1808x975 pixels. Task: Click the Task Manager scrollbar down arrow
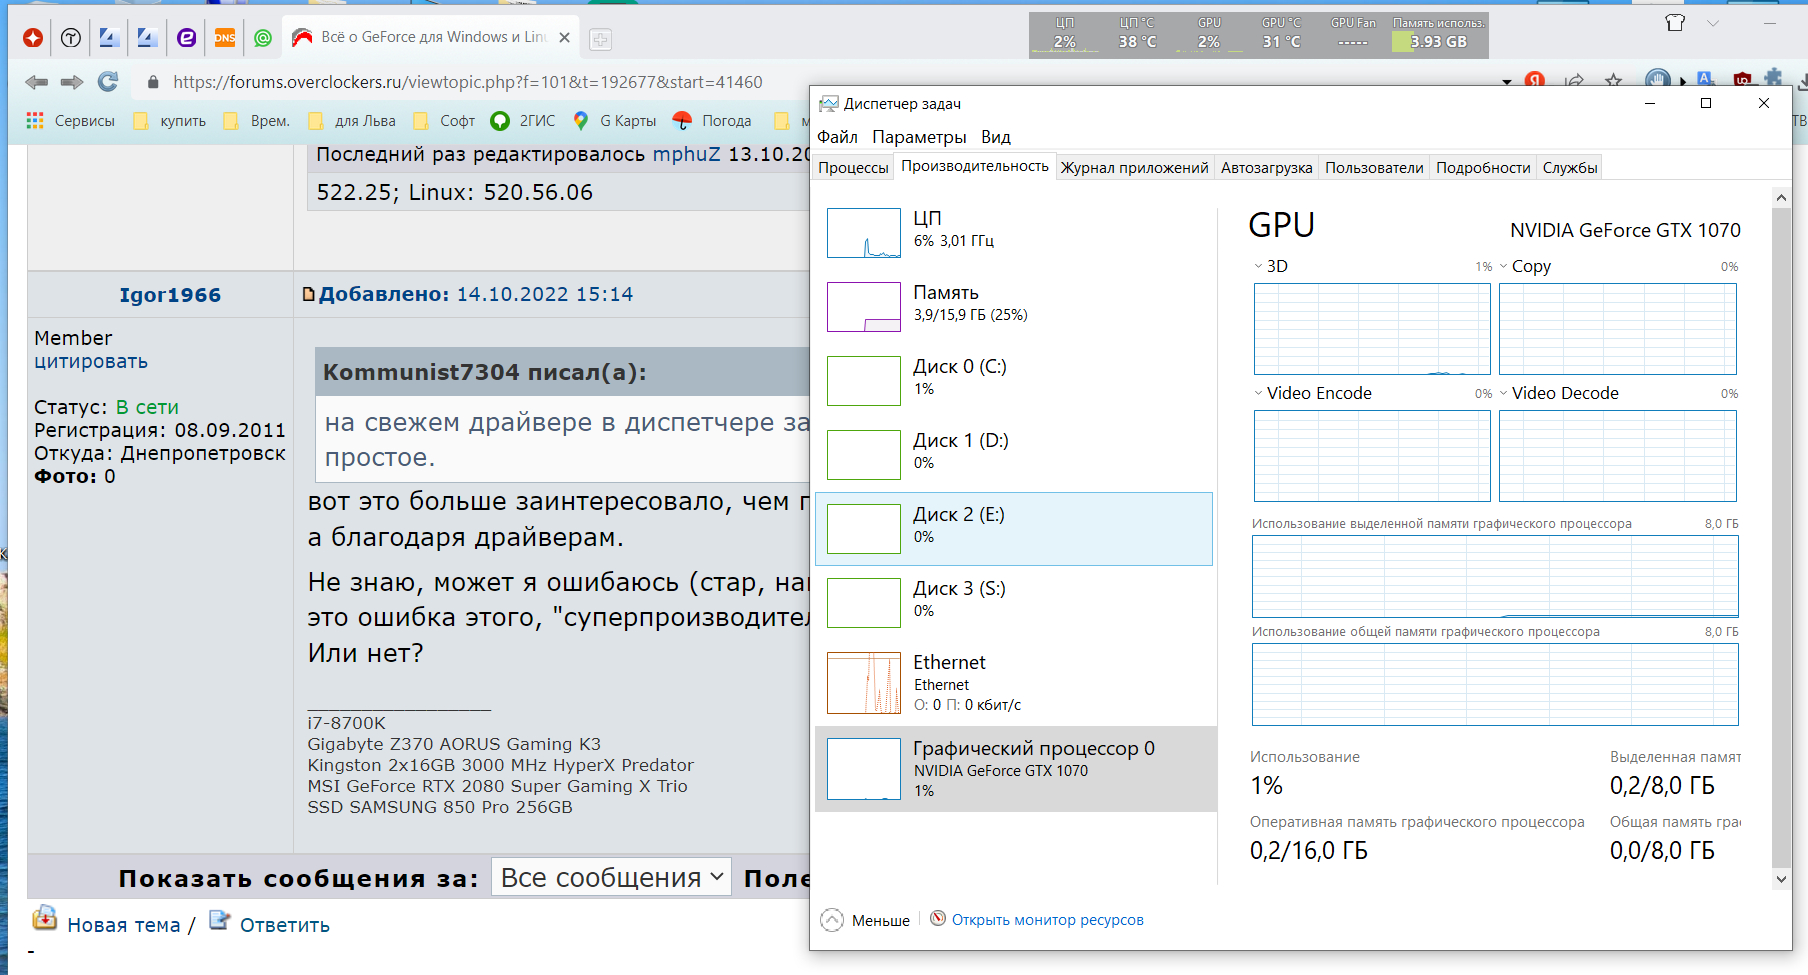[1781, 879]
